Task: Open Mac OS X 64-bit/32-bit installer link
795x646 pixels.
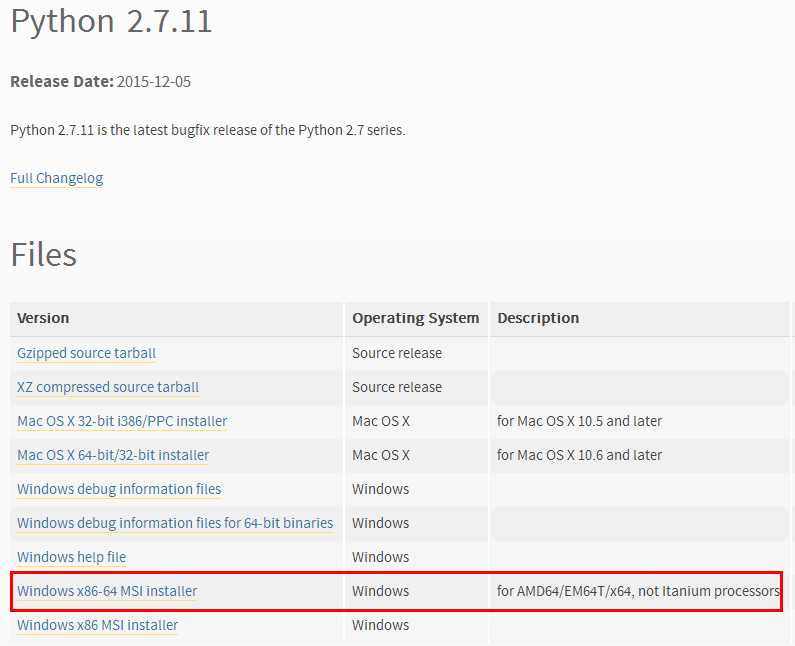Action: (113, 455)
